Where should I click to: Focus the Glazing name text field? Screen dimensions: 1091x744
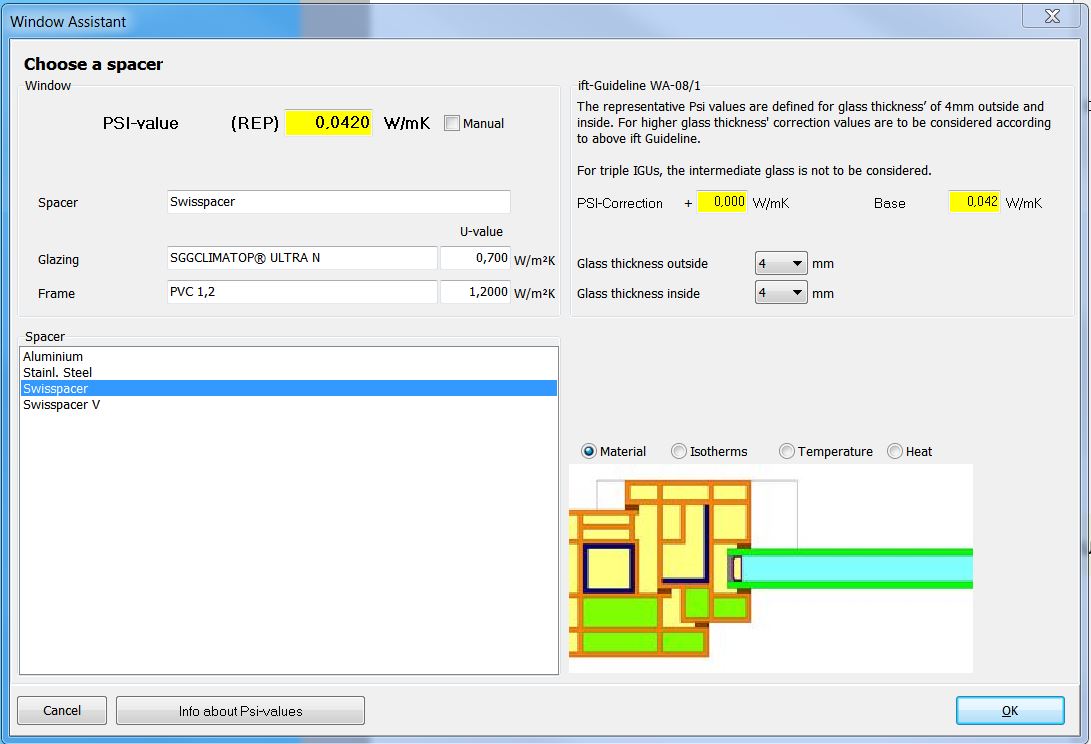click(303, 258)
